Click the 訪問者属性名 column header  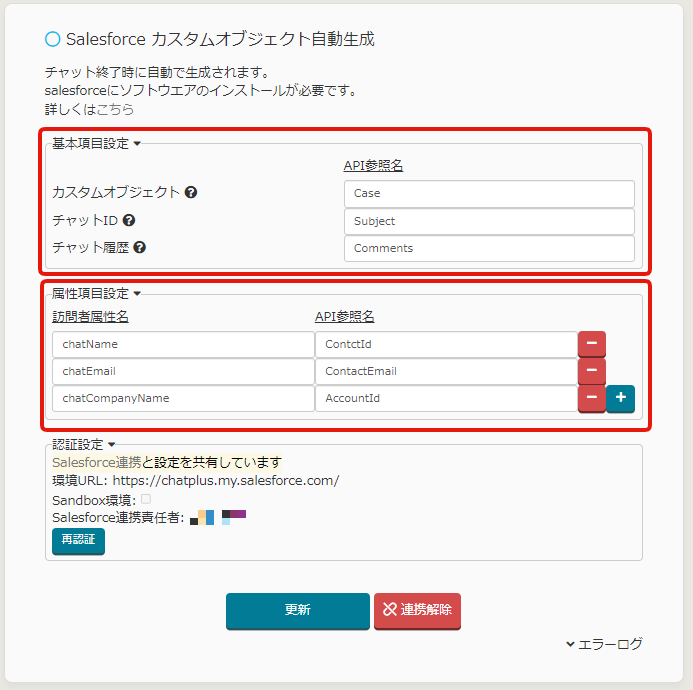pyautogui.click(x=90, y=316)
